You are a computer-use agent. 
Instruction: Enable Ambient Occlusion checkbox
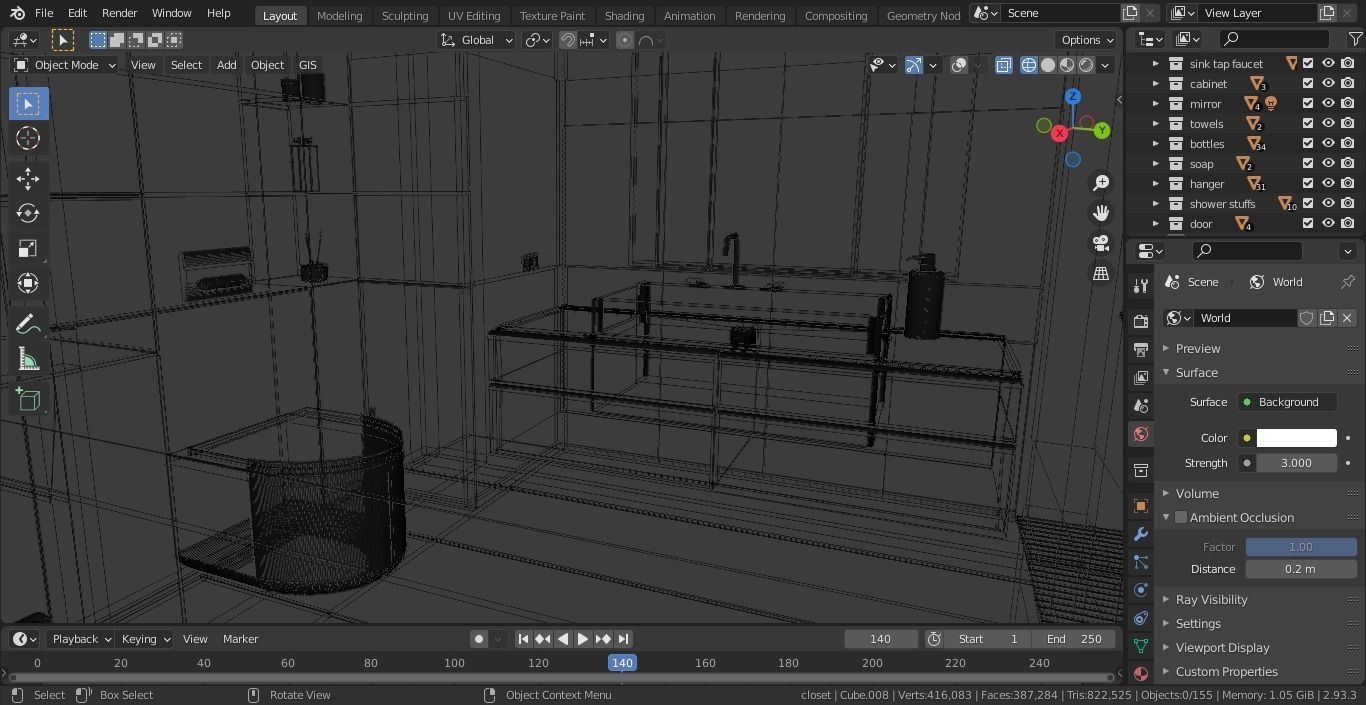pyautogui.click(x=1181, y=517)
